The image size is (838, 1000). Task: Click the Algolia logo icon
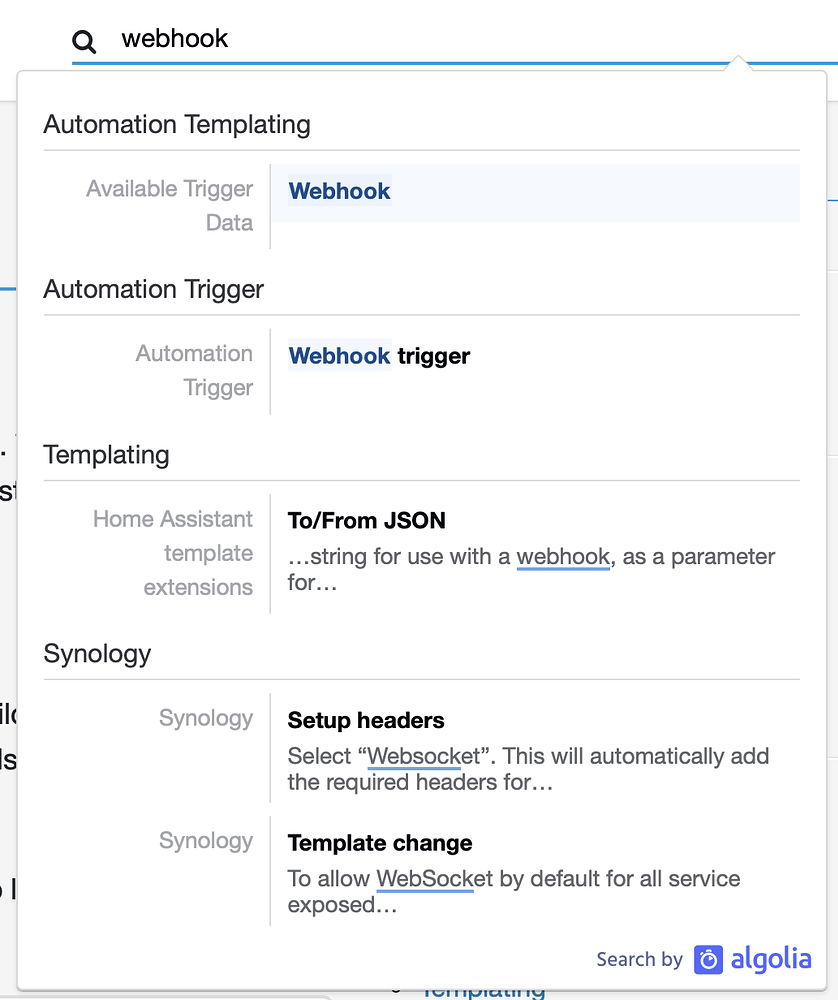point(707,960)
